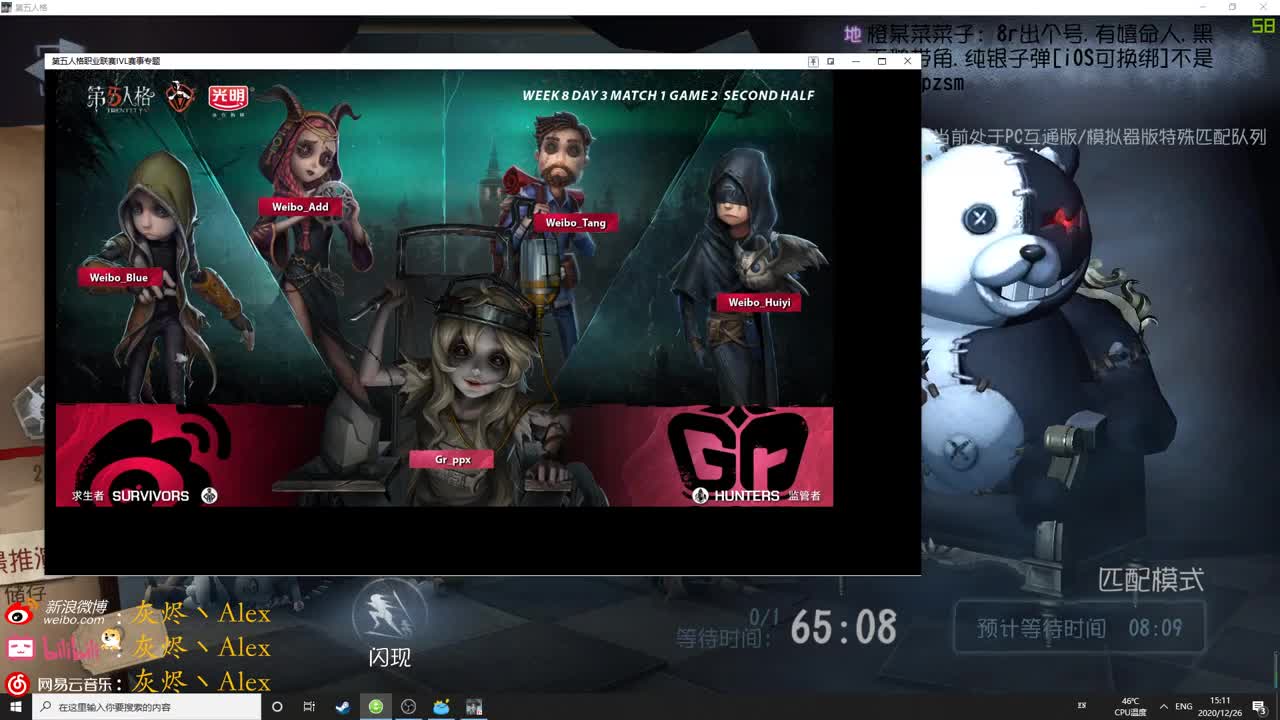Click the IVL league emblem icon
The image size is (1280, 720).
click(x=180, y=97)
